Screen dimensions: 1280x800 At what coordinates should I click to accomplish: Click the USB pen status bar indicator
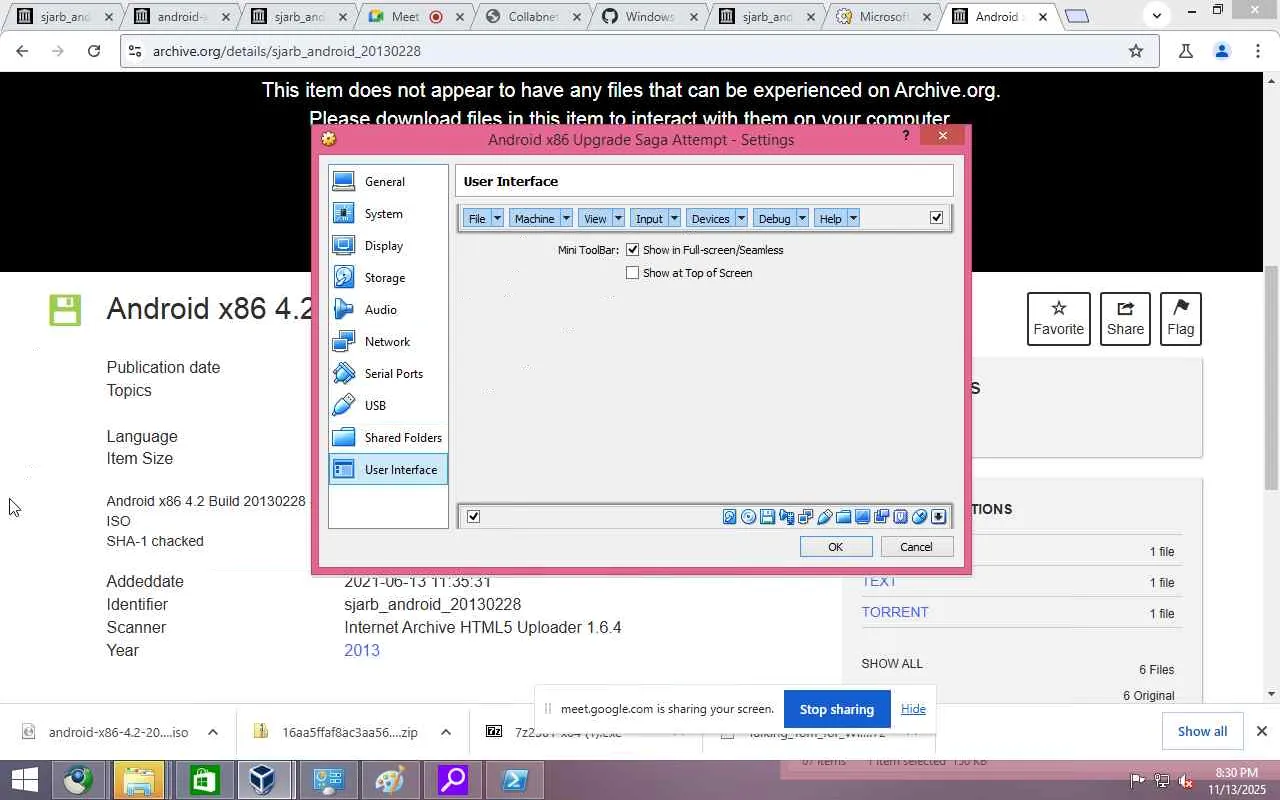(x=824, y=517)
